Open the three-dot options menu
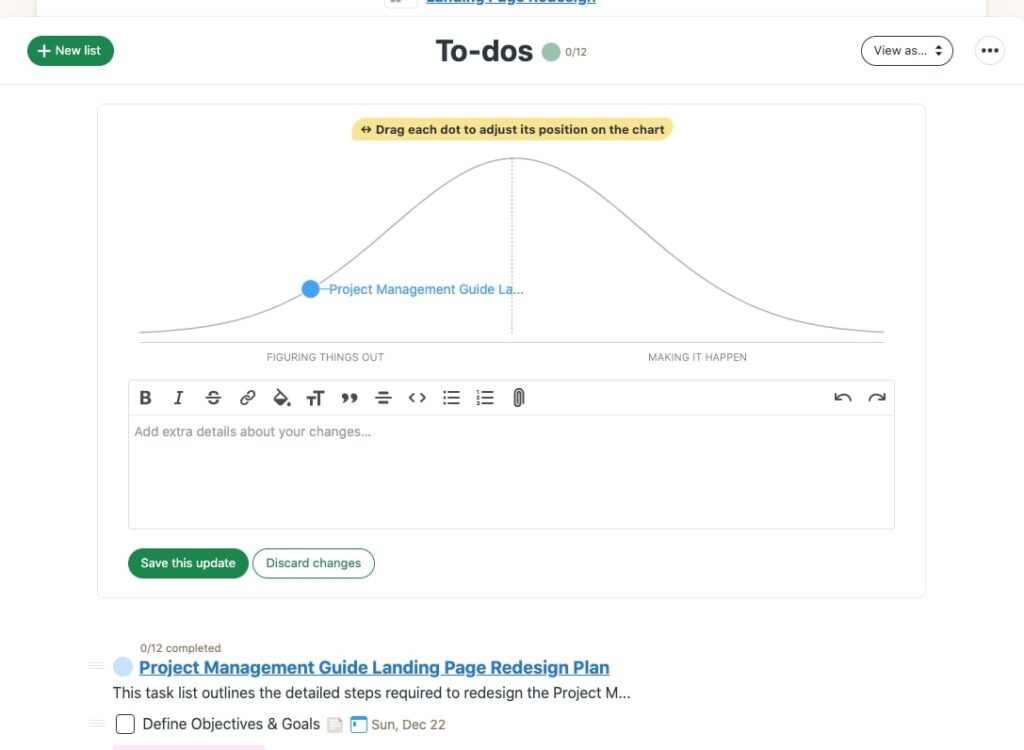Image resolution: width=1024 pixels, height=750 pixels. tap(989, 49)
